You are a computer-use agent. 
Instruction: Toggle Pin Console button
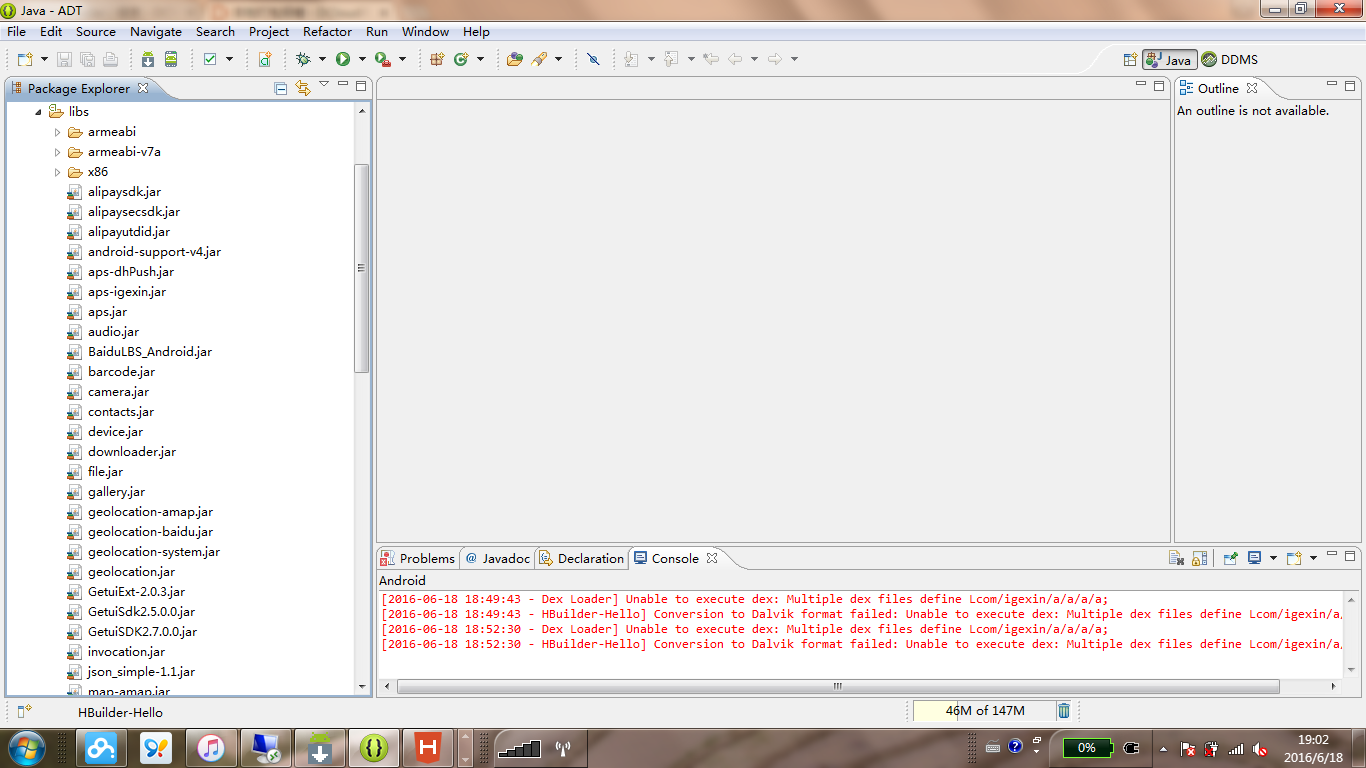click(x=1231, y=558)
